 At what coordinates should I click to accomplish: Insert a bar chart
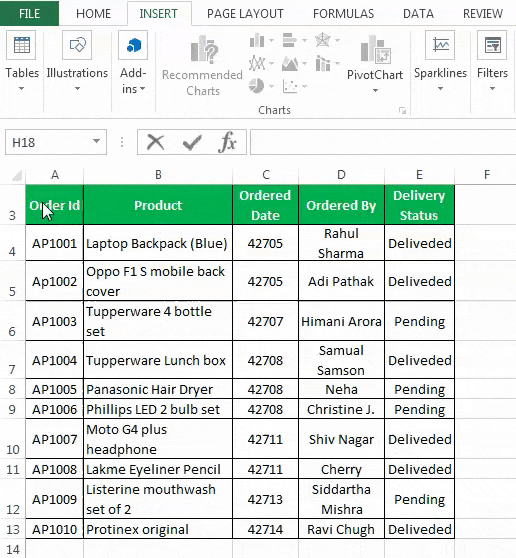click(290, 41)
